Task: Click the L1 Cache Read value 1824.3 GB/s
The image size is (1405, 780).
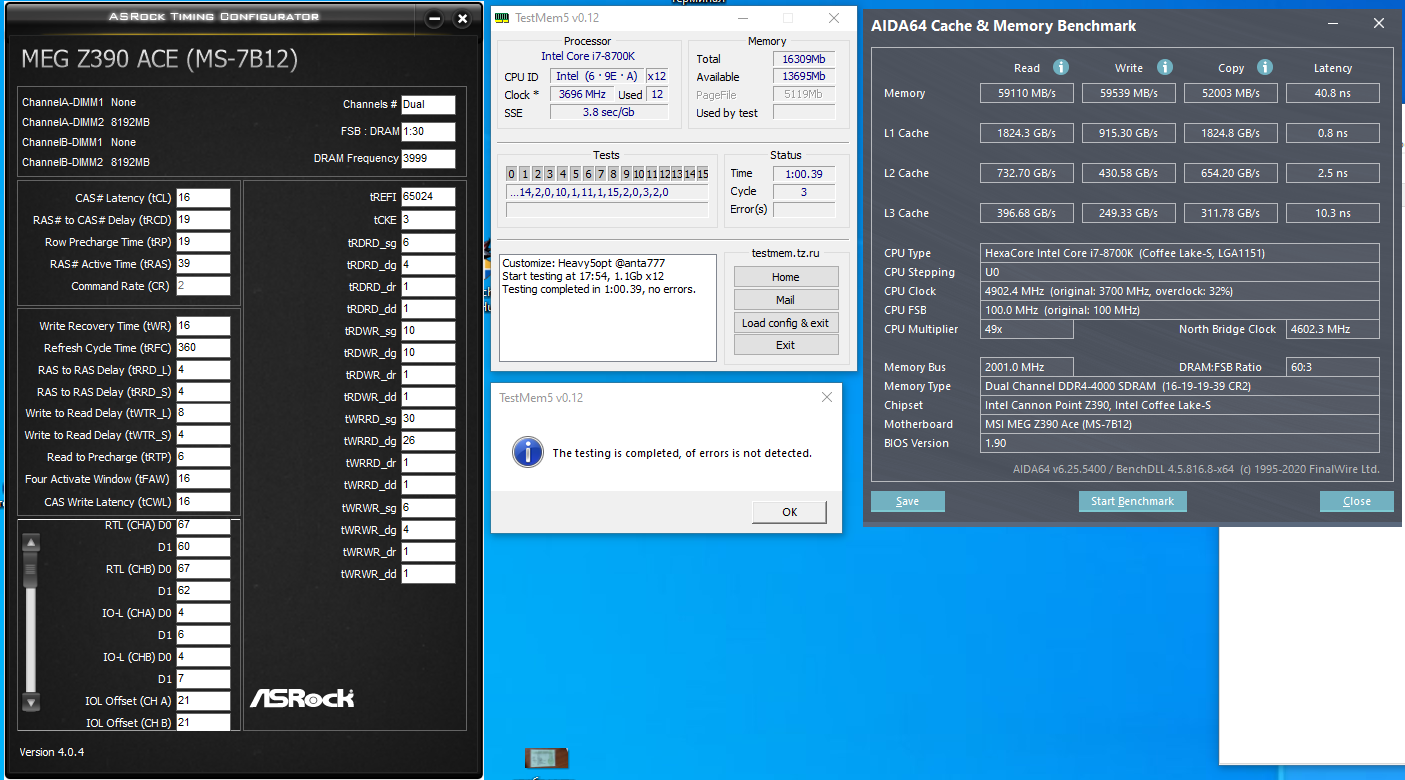Action: tap(1027, 133)
